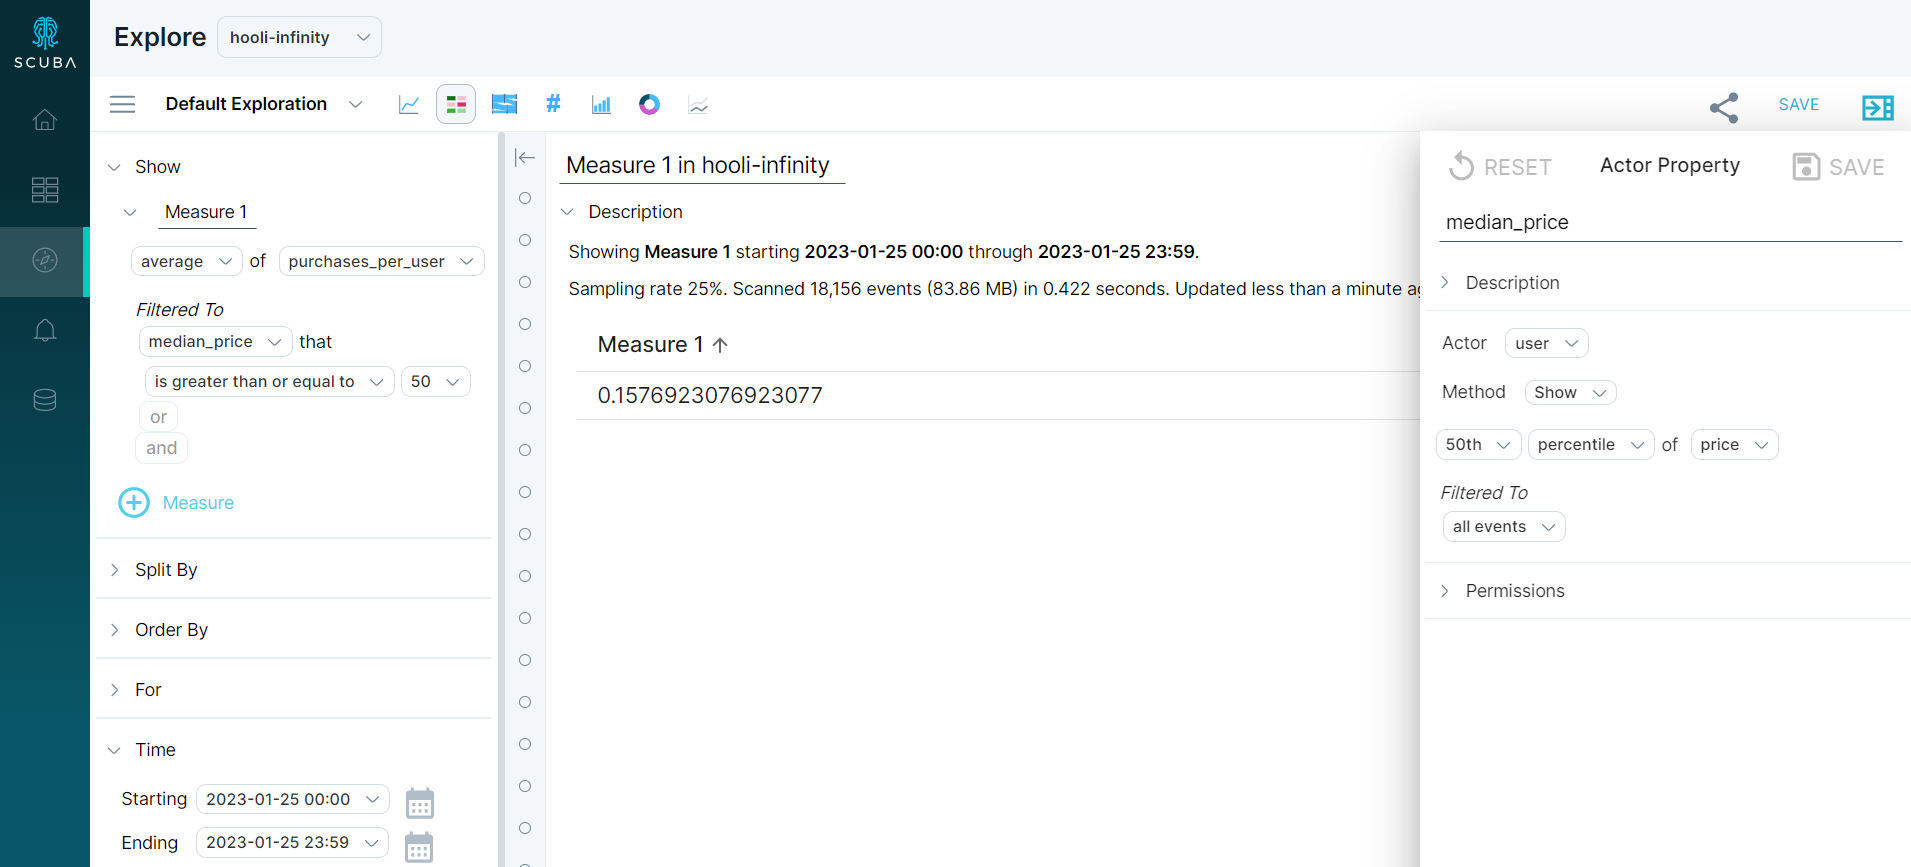Open calendar picker for Starting time
The image size is (1911, 867).
pyautogui.click(x=420, y=802)
